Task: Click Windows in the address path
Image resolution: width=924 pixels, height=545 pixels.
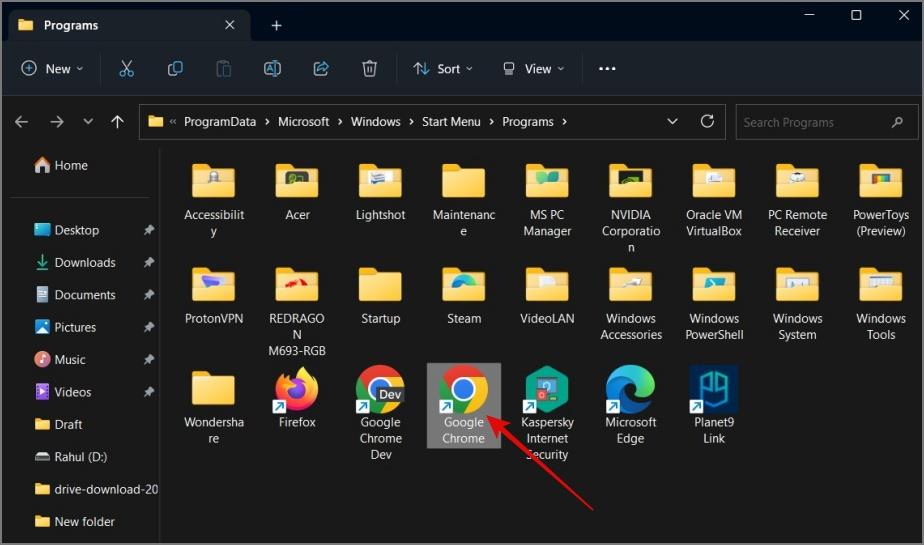Action: point(375,122)
